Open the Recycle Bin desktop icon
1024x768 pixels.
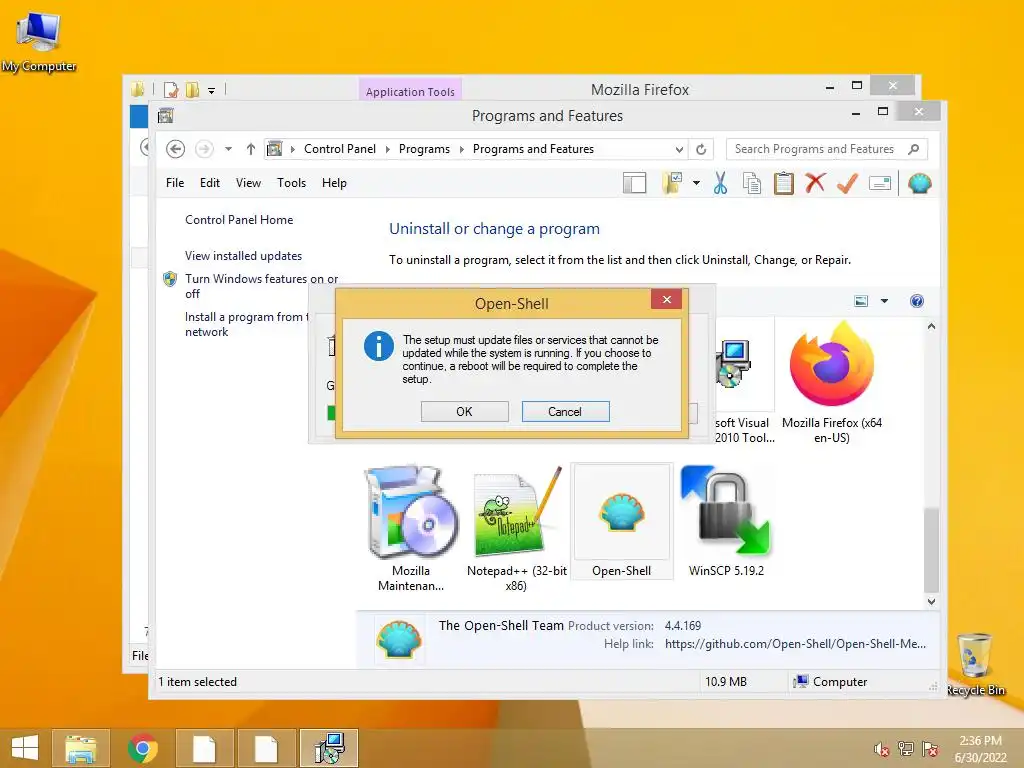[974, 665]
